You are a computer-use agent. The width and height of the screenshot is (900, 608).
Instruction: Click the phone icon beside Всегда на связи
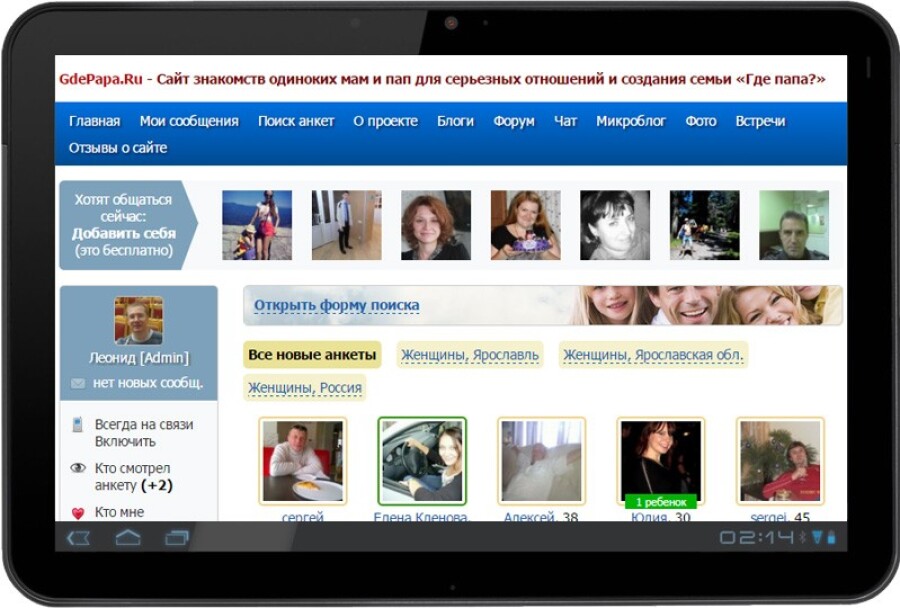click(x=78, y=425)
